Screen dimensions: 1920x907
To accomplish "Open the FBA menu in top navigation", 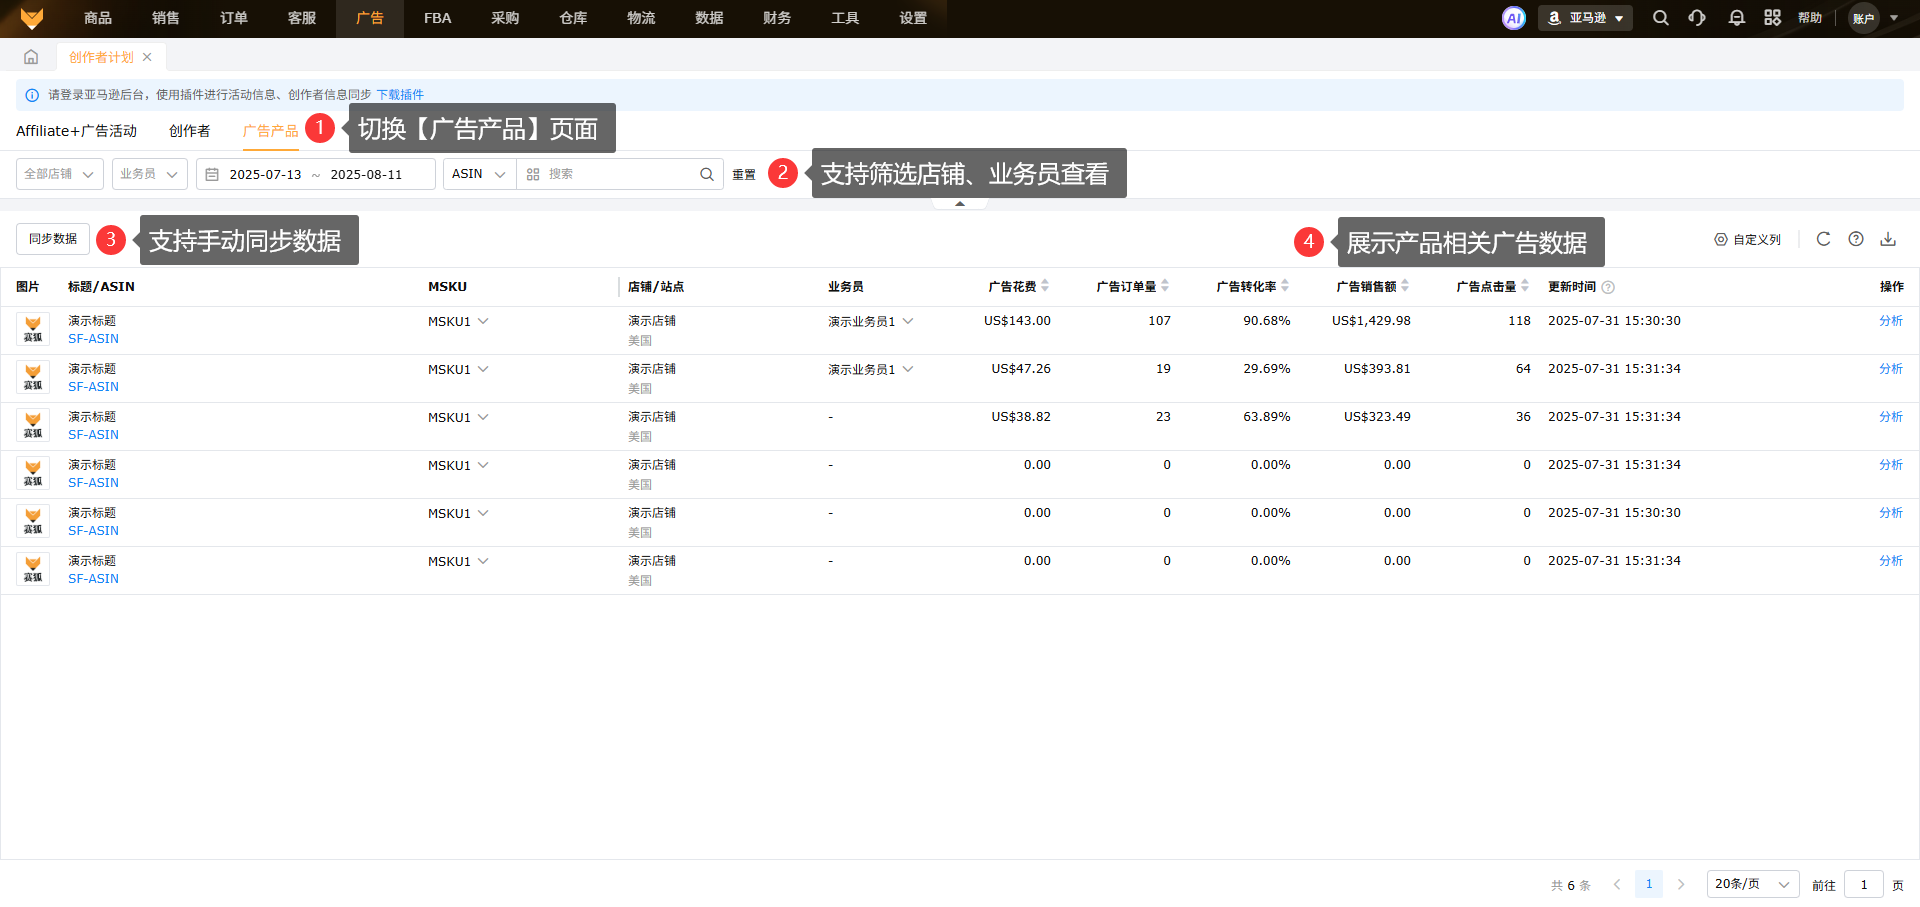I will pyautogui.click(x=437, y=18).
